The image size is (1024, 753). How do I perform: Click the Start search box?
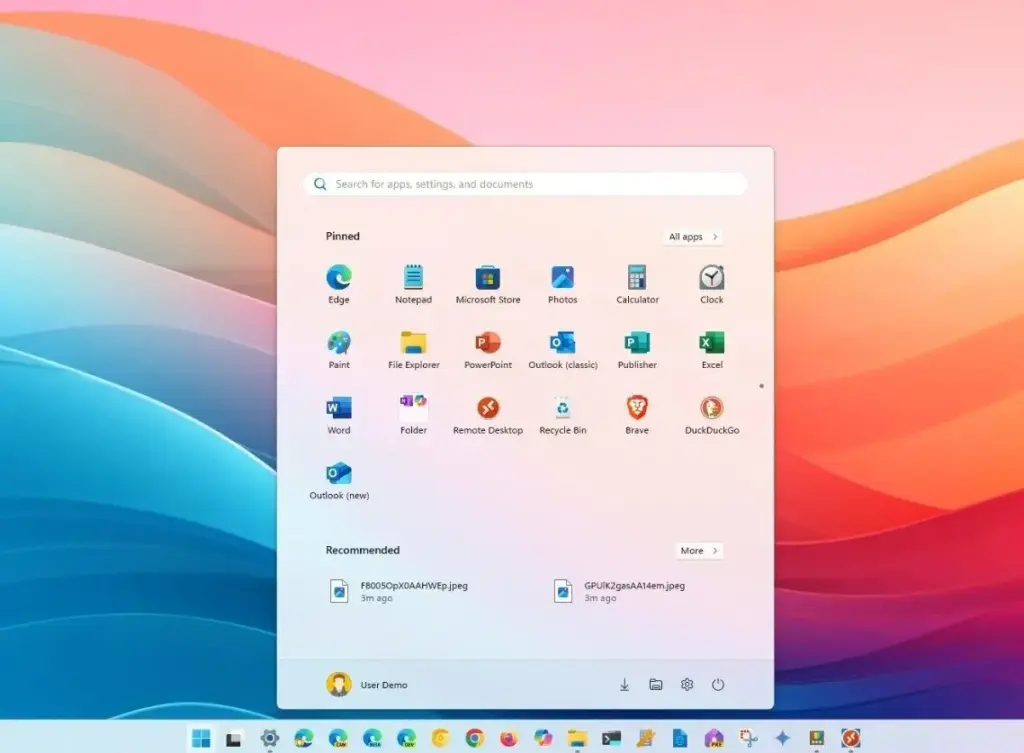[526, 184]
